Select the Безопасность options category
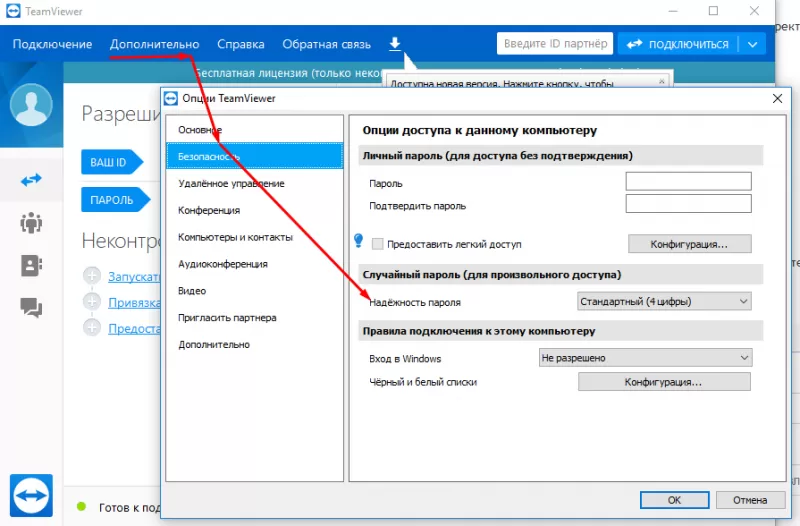Image resolution: width=800 pixels, height=526 pixels. [255, 156]
